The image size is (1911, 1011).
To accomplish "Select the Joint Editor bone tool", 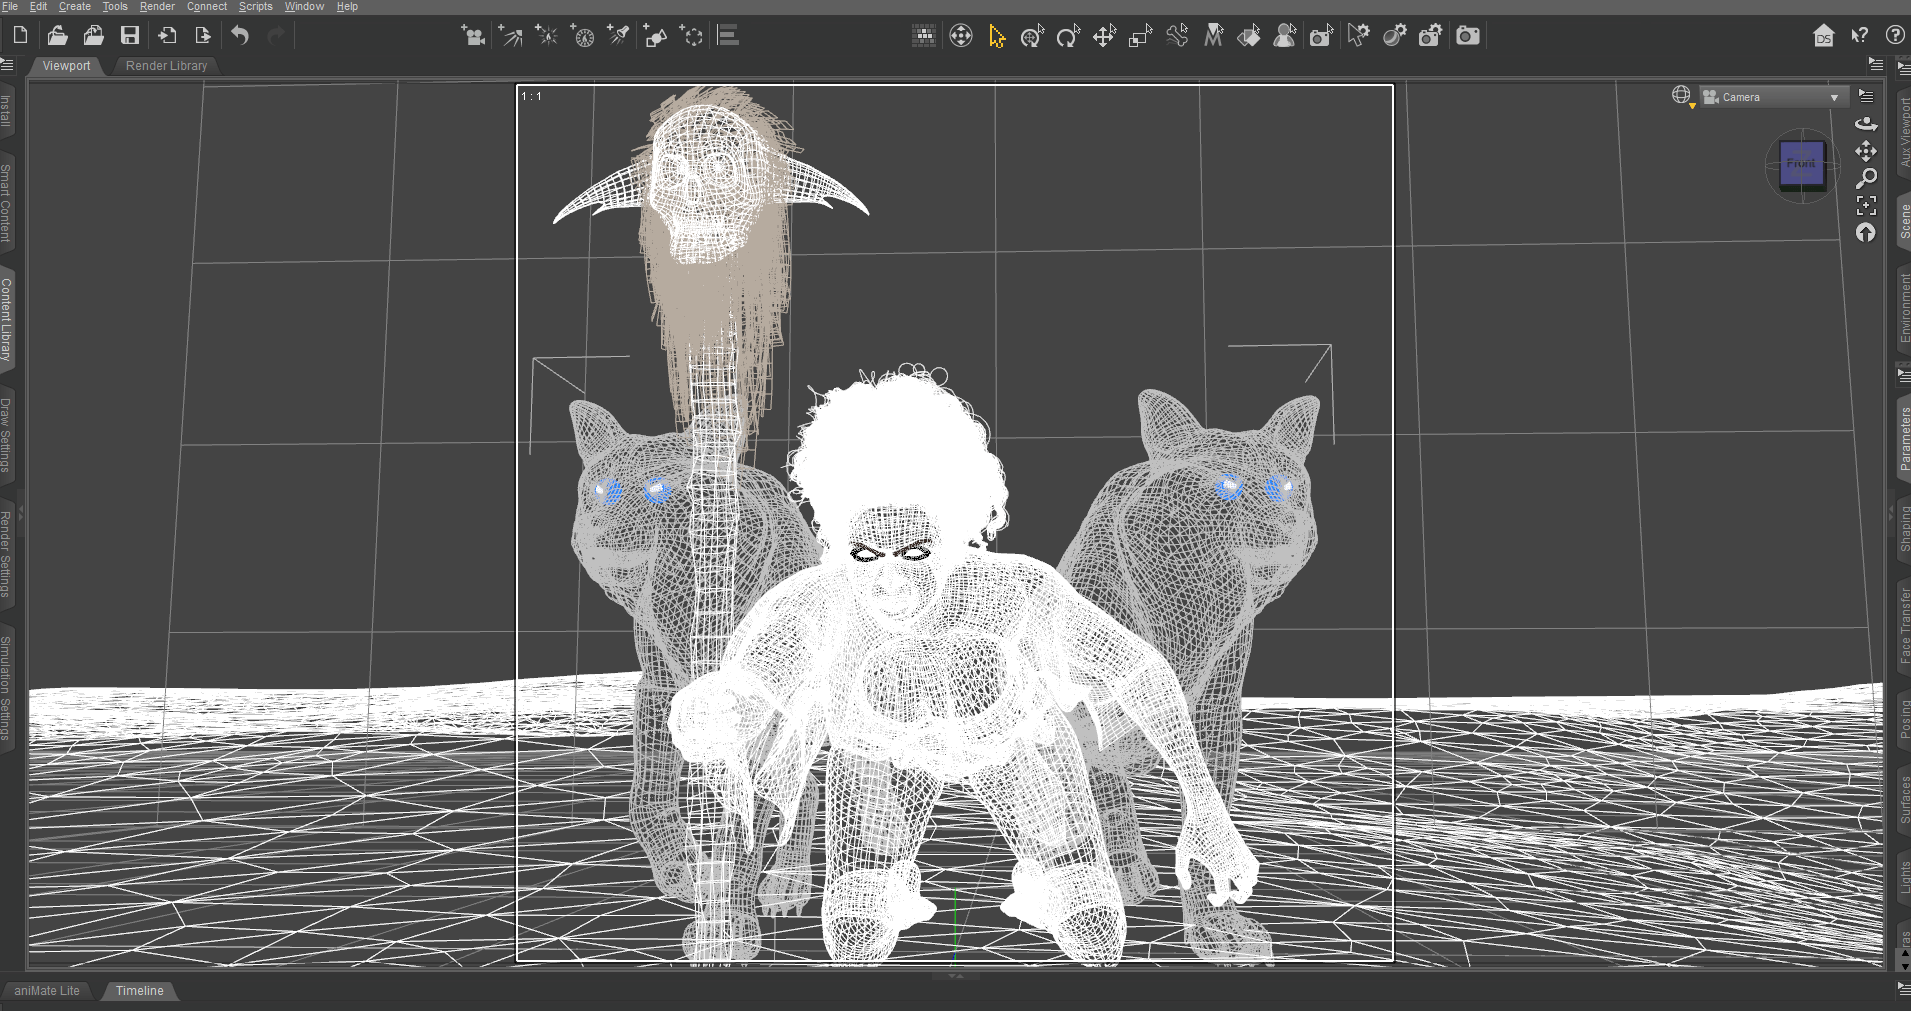I will point(1177,36).
